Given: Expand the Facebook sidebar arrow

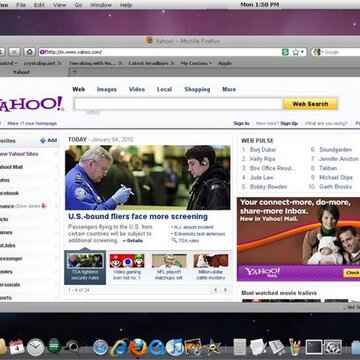Looking at the screenshot, I should (x=56, y=193).
